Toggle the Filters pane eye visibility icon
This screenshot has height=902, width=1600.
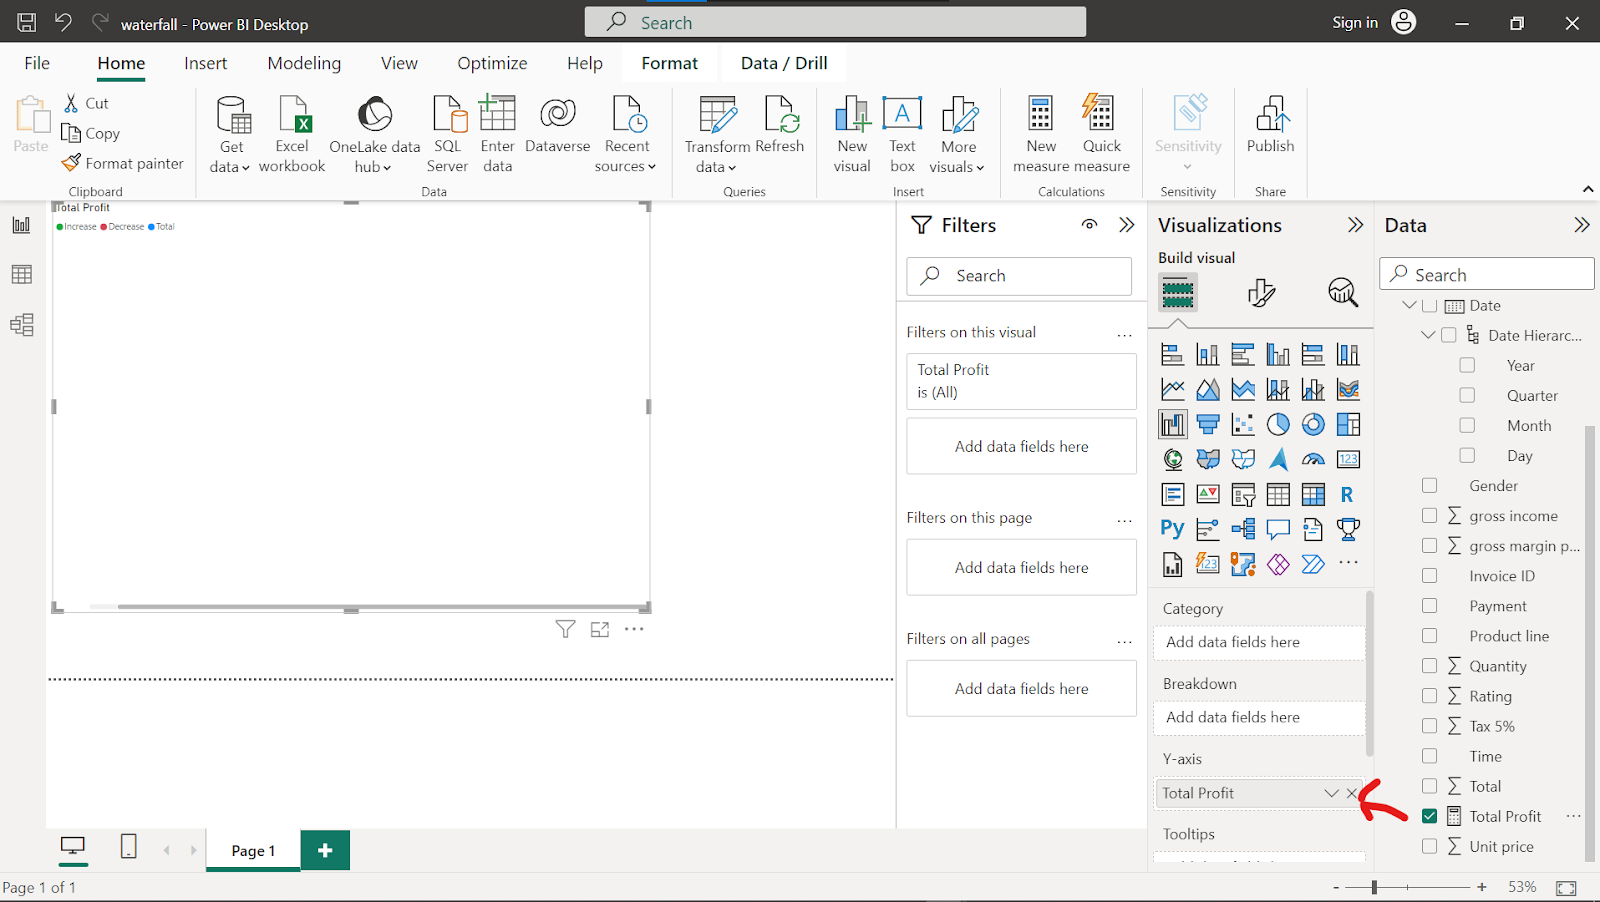1090,225
